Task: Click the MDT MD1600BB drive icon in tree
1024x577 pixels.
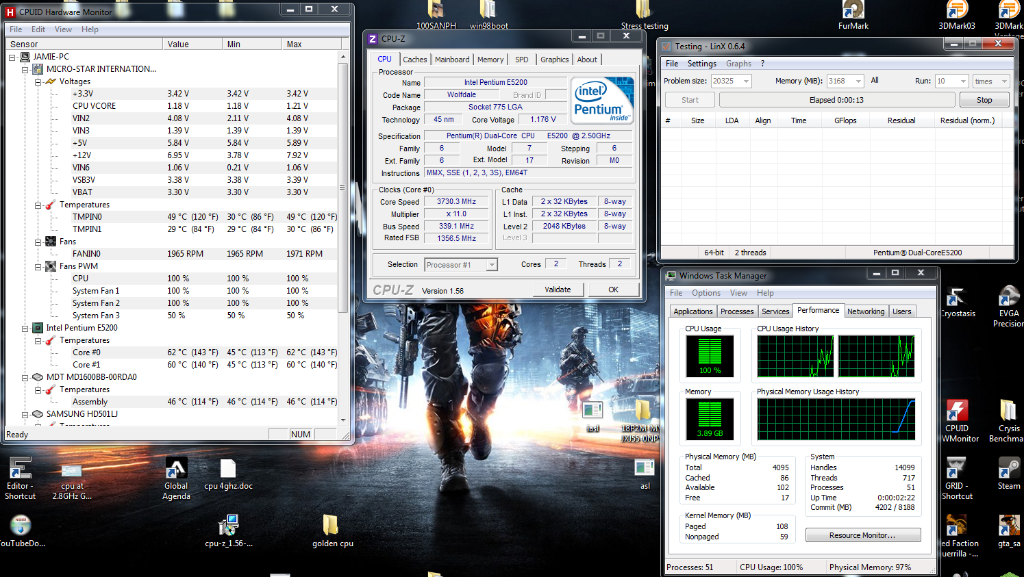Action: tap(37, 377)
